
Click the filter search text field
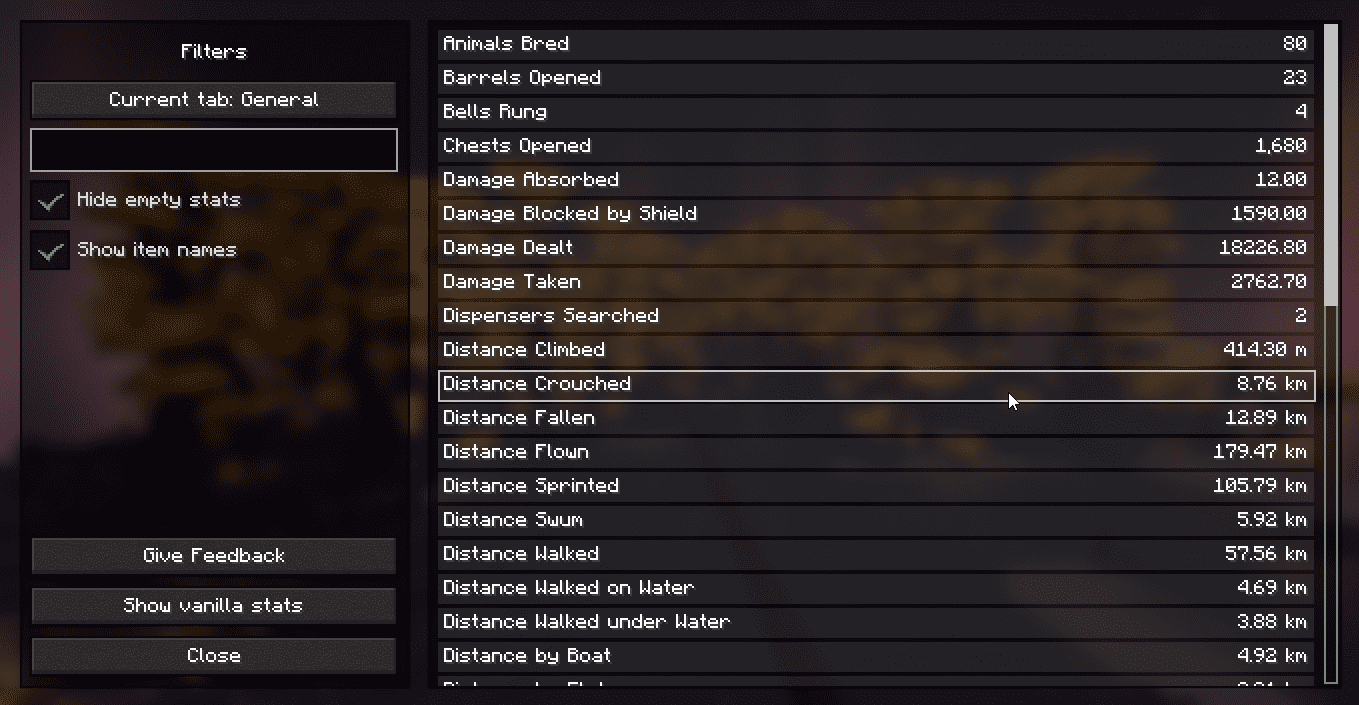[x=214, y=150]
